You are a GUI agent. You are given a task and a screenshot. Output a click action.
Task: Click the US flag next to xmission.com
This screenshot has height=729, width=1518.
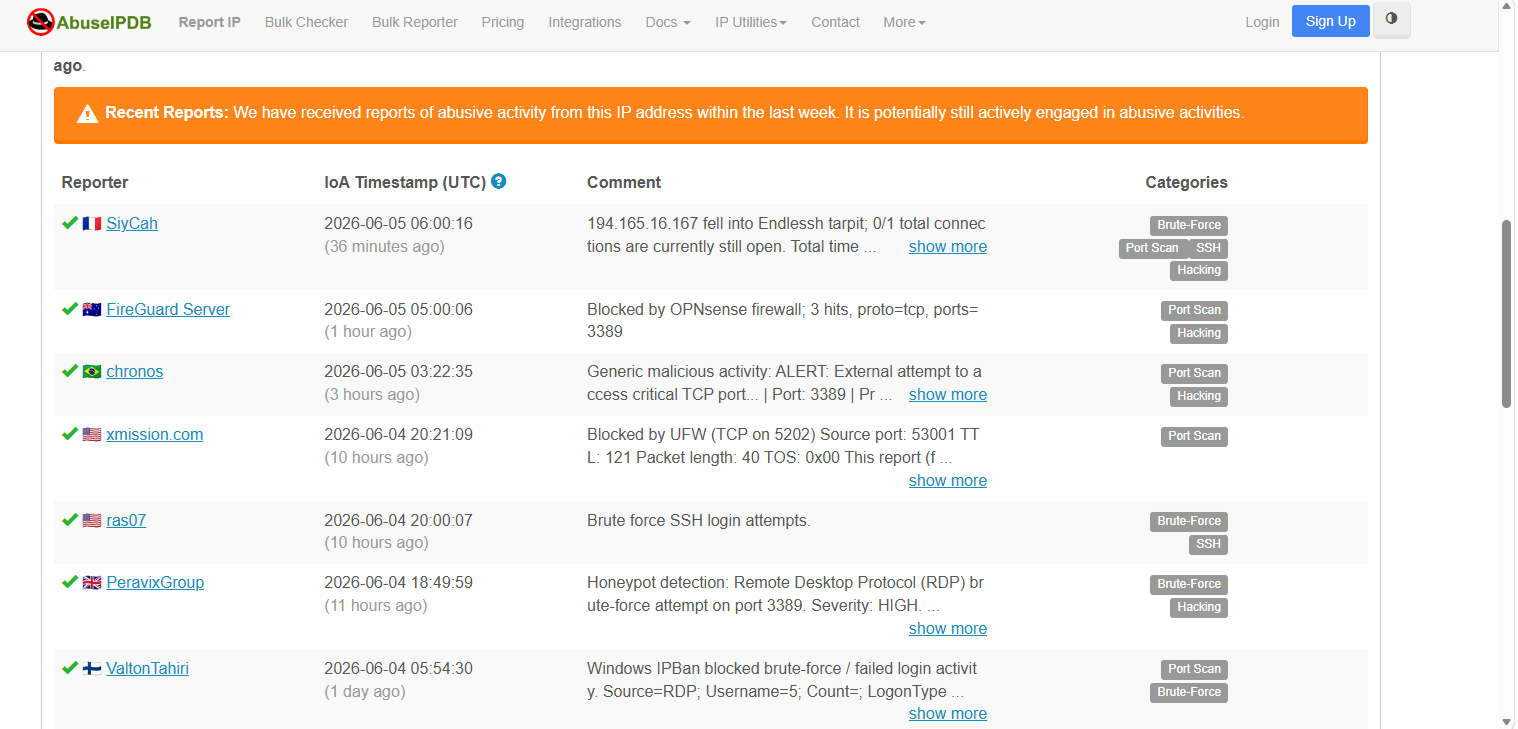pyautogui.click(x=92, y=435)
